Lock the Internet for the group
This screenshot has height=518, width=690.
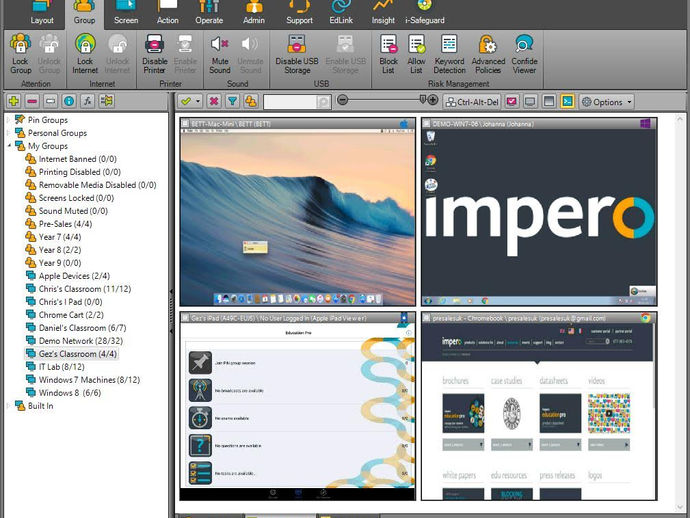pos(85,54)
